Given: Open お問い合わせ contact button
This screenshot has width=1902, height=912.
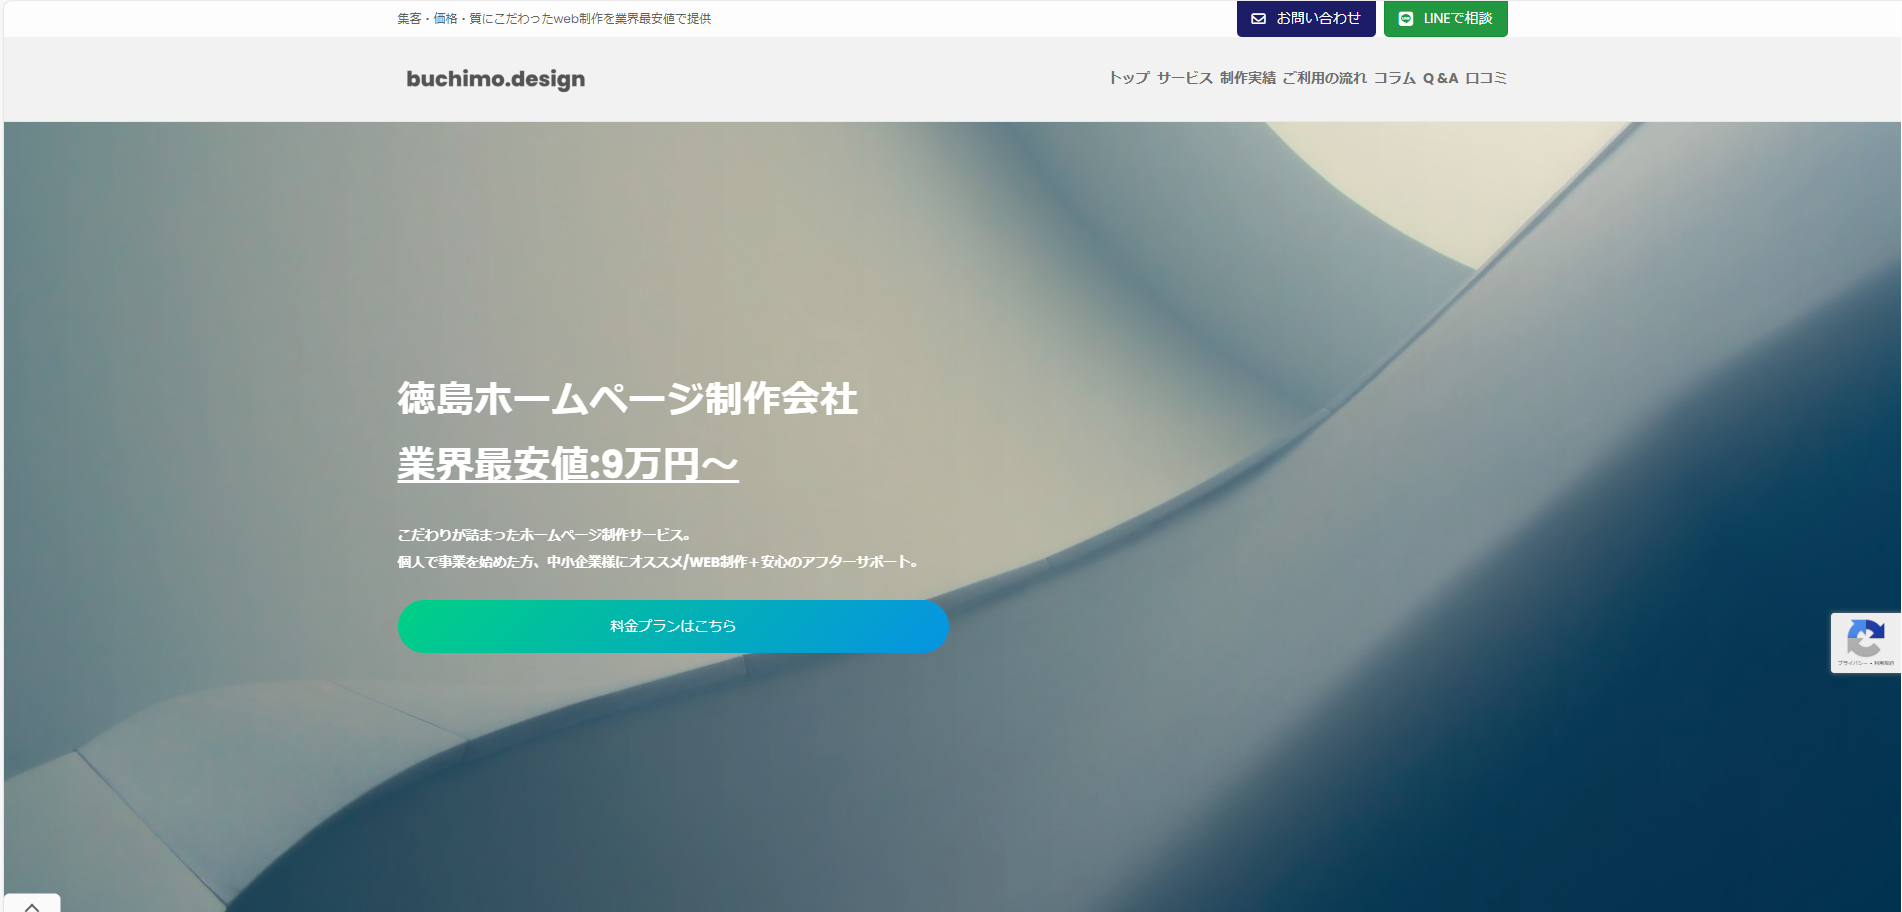Looking at the screenshot, I should click(x=1306, y=19).
